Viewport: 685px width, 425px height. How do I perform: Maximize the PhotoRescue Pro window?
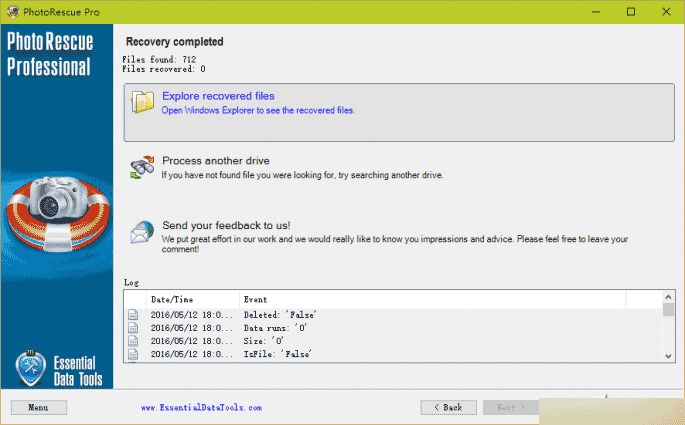click(631, 12)
